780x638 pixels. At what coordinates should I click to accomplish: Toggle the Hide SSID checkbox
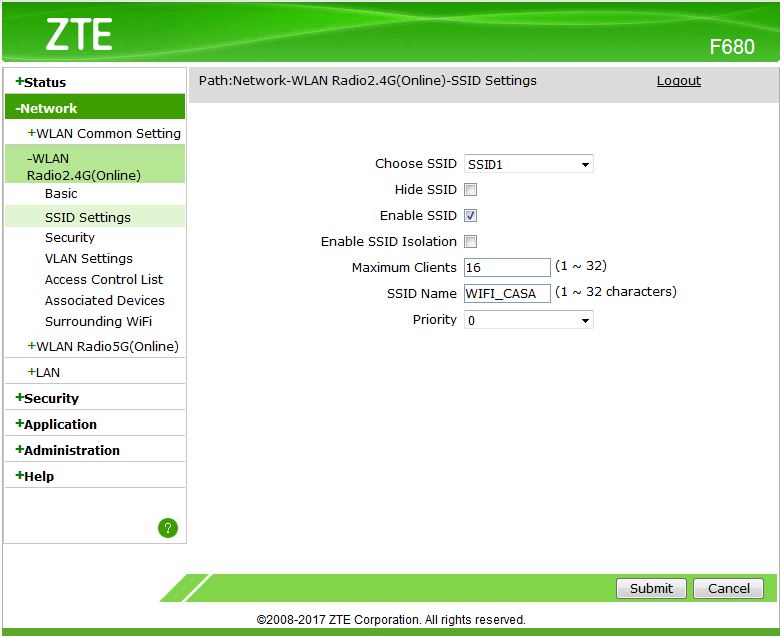pos(470,189)
